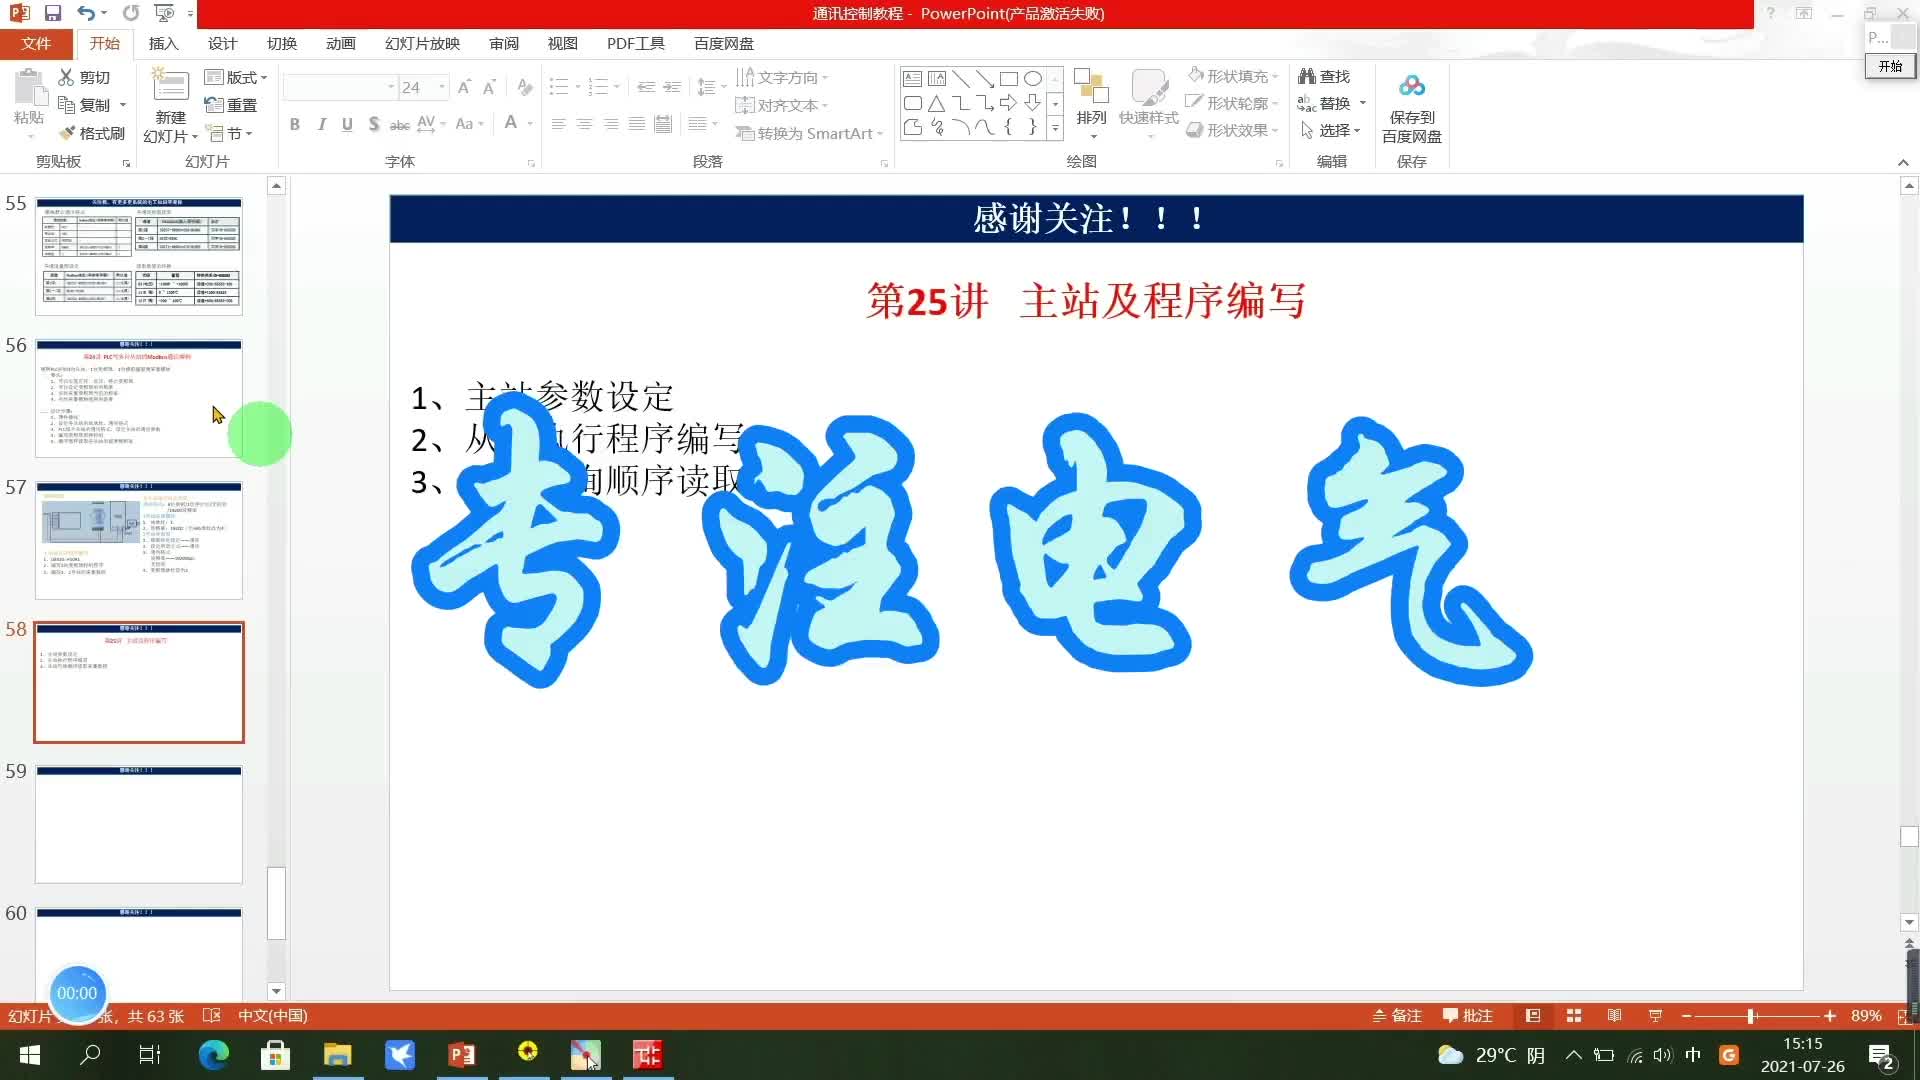Click the Reset (重置) slide button
The height and width of the screenshot is (1080, 1920).
tap(231, 105)
